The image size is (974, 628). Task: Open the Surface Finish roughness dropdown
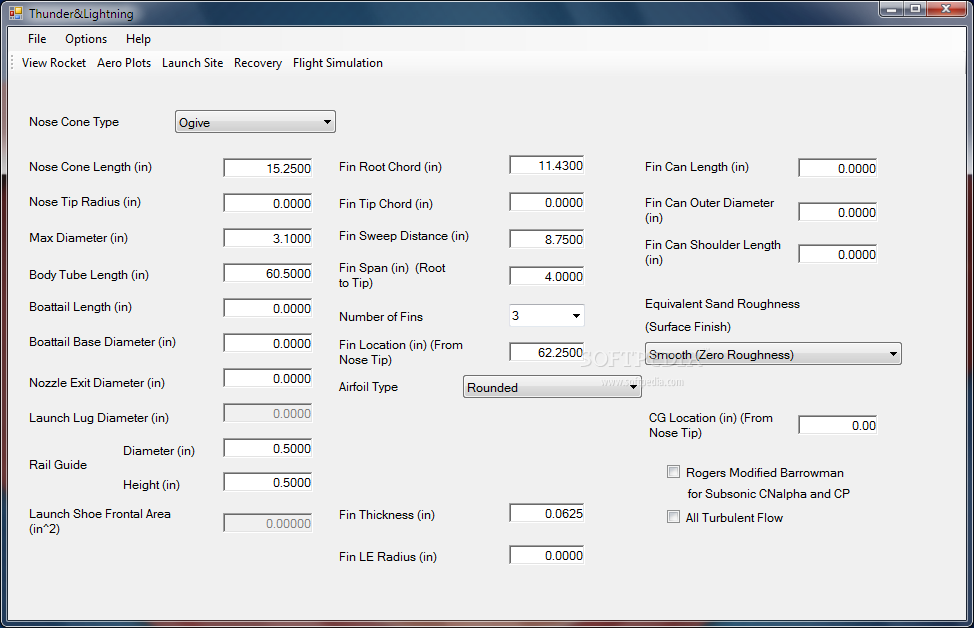[773, 354]
